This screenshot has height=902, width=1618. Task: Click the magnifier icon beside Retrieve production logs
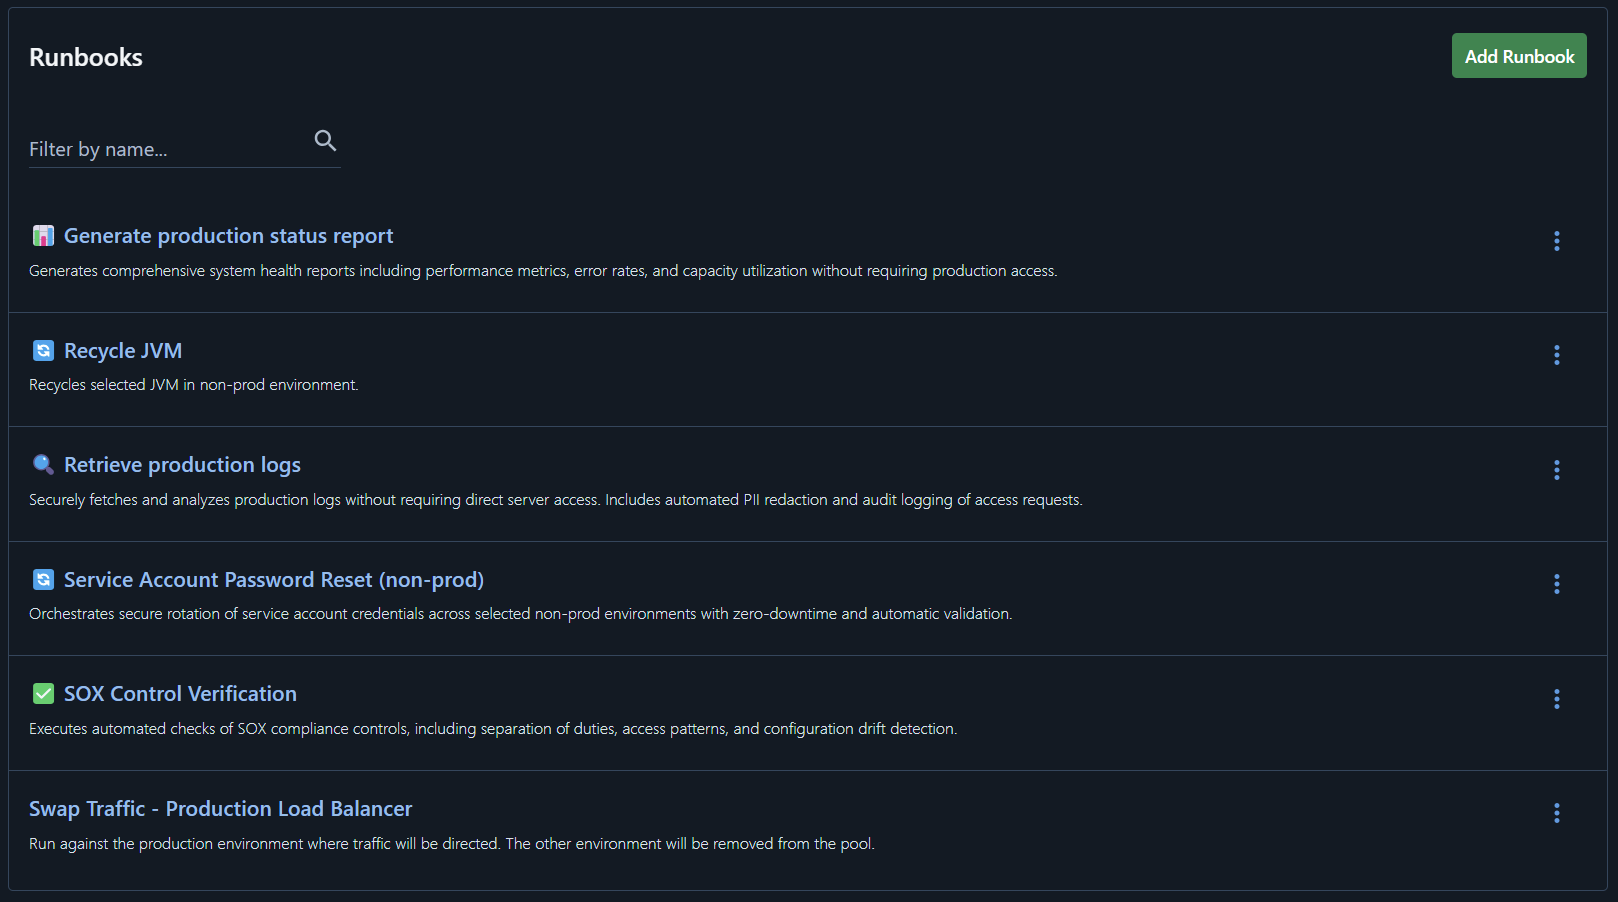pos(43,464)
